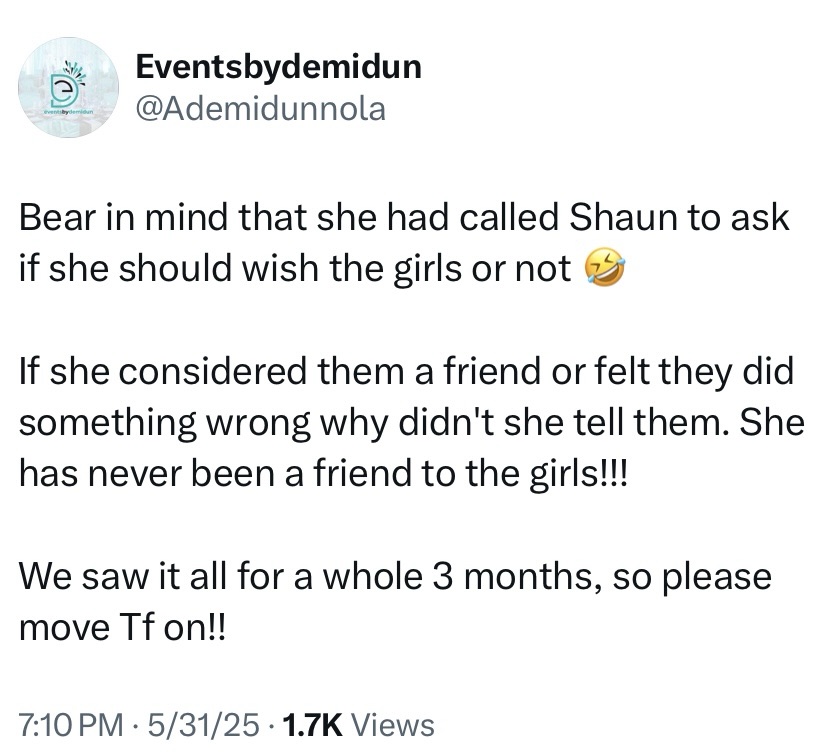
Task: Click the rolling laughing emoji
Action: click(604, 269)
